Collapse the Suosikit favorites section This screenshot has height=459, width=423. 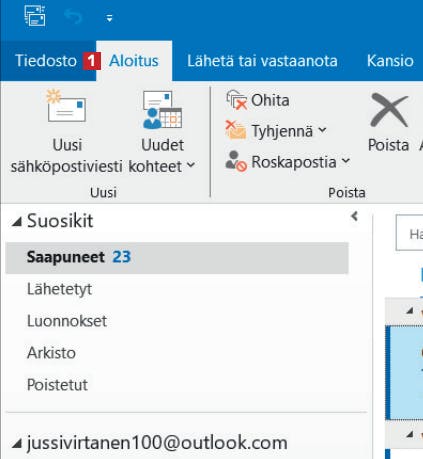pyautogui.click(x=17, y=222)
